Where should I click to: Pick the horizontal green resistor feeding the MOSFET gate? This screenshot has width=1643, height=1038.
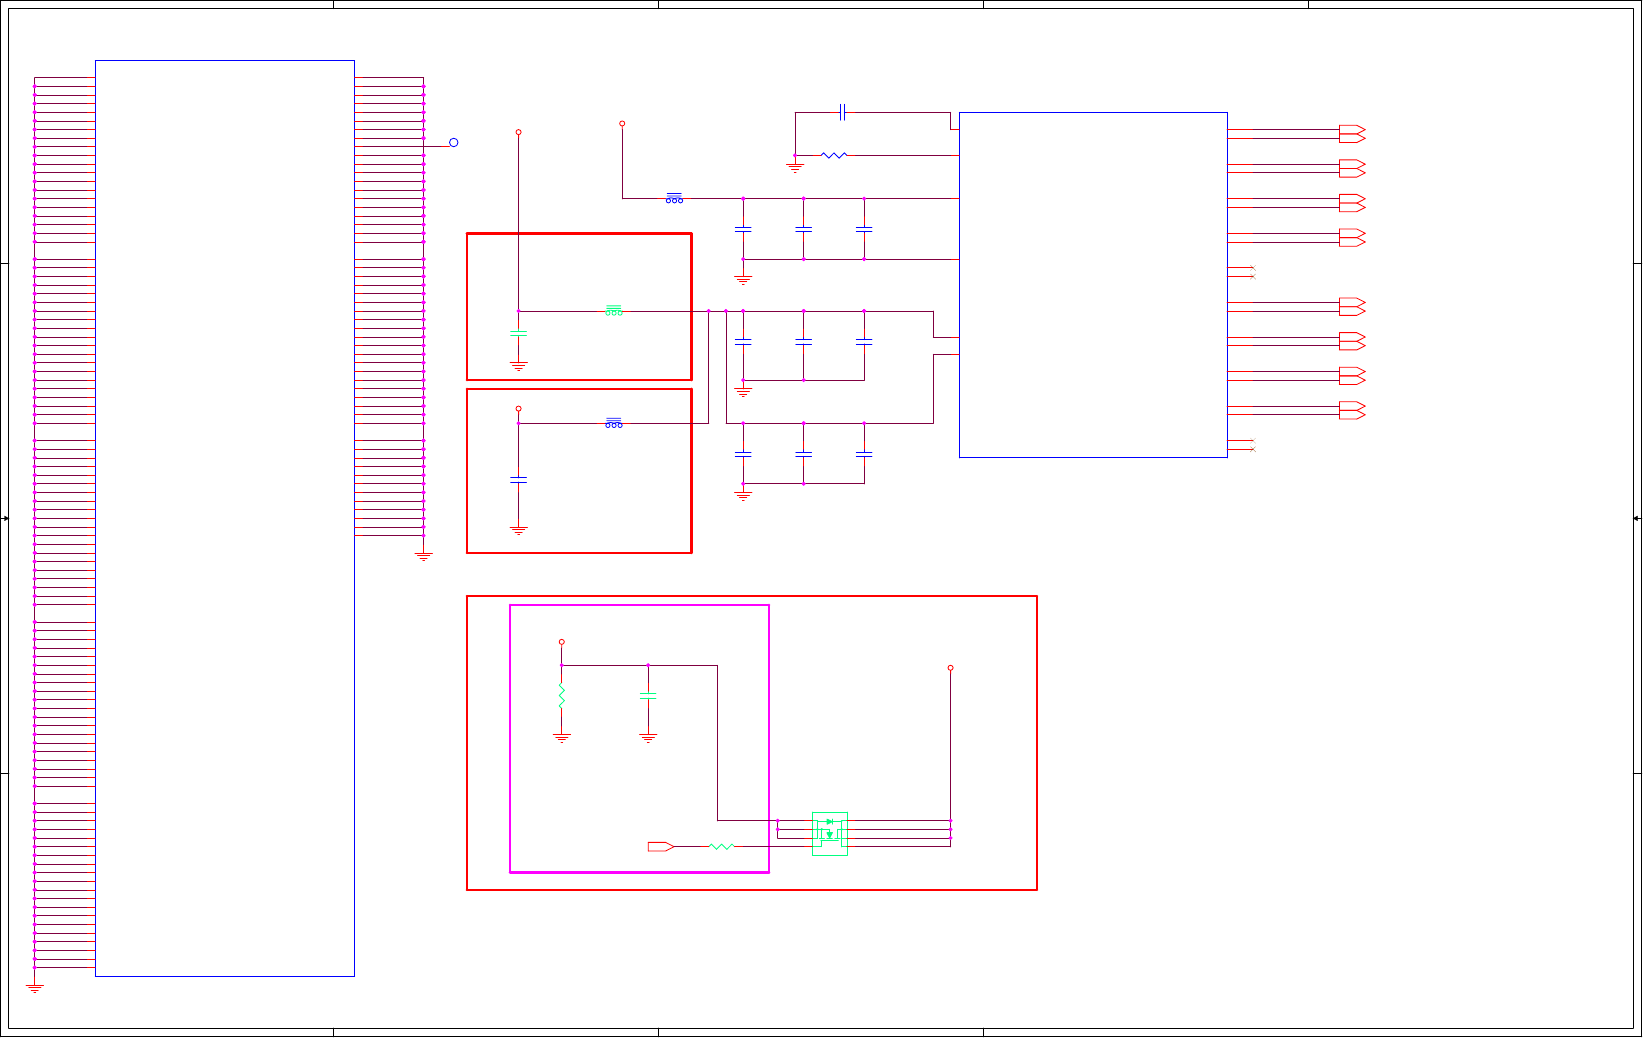[721, 847]
